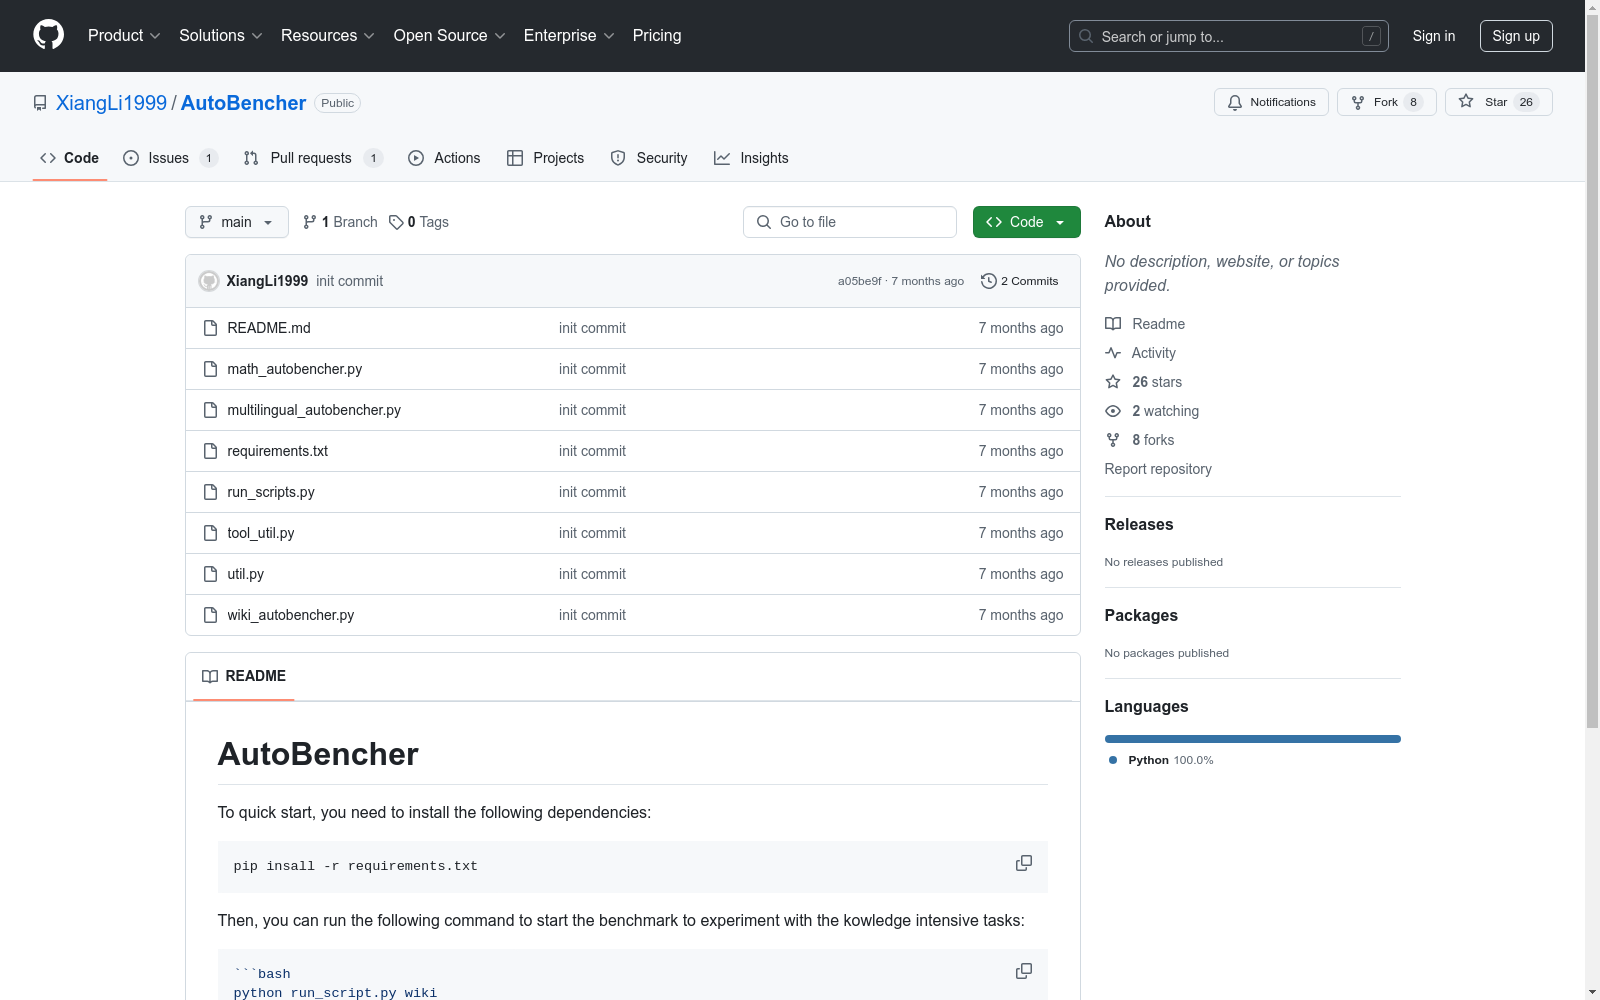Click the star icon beside 26 stars

coord(1113,382)
